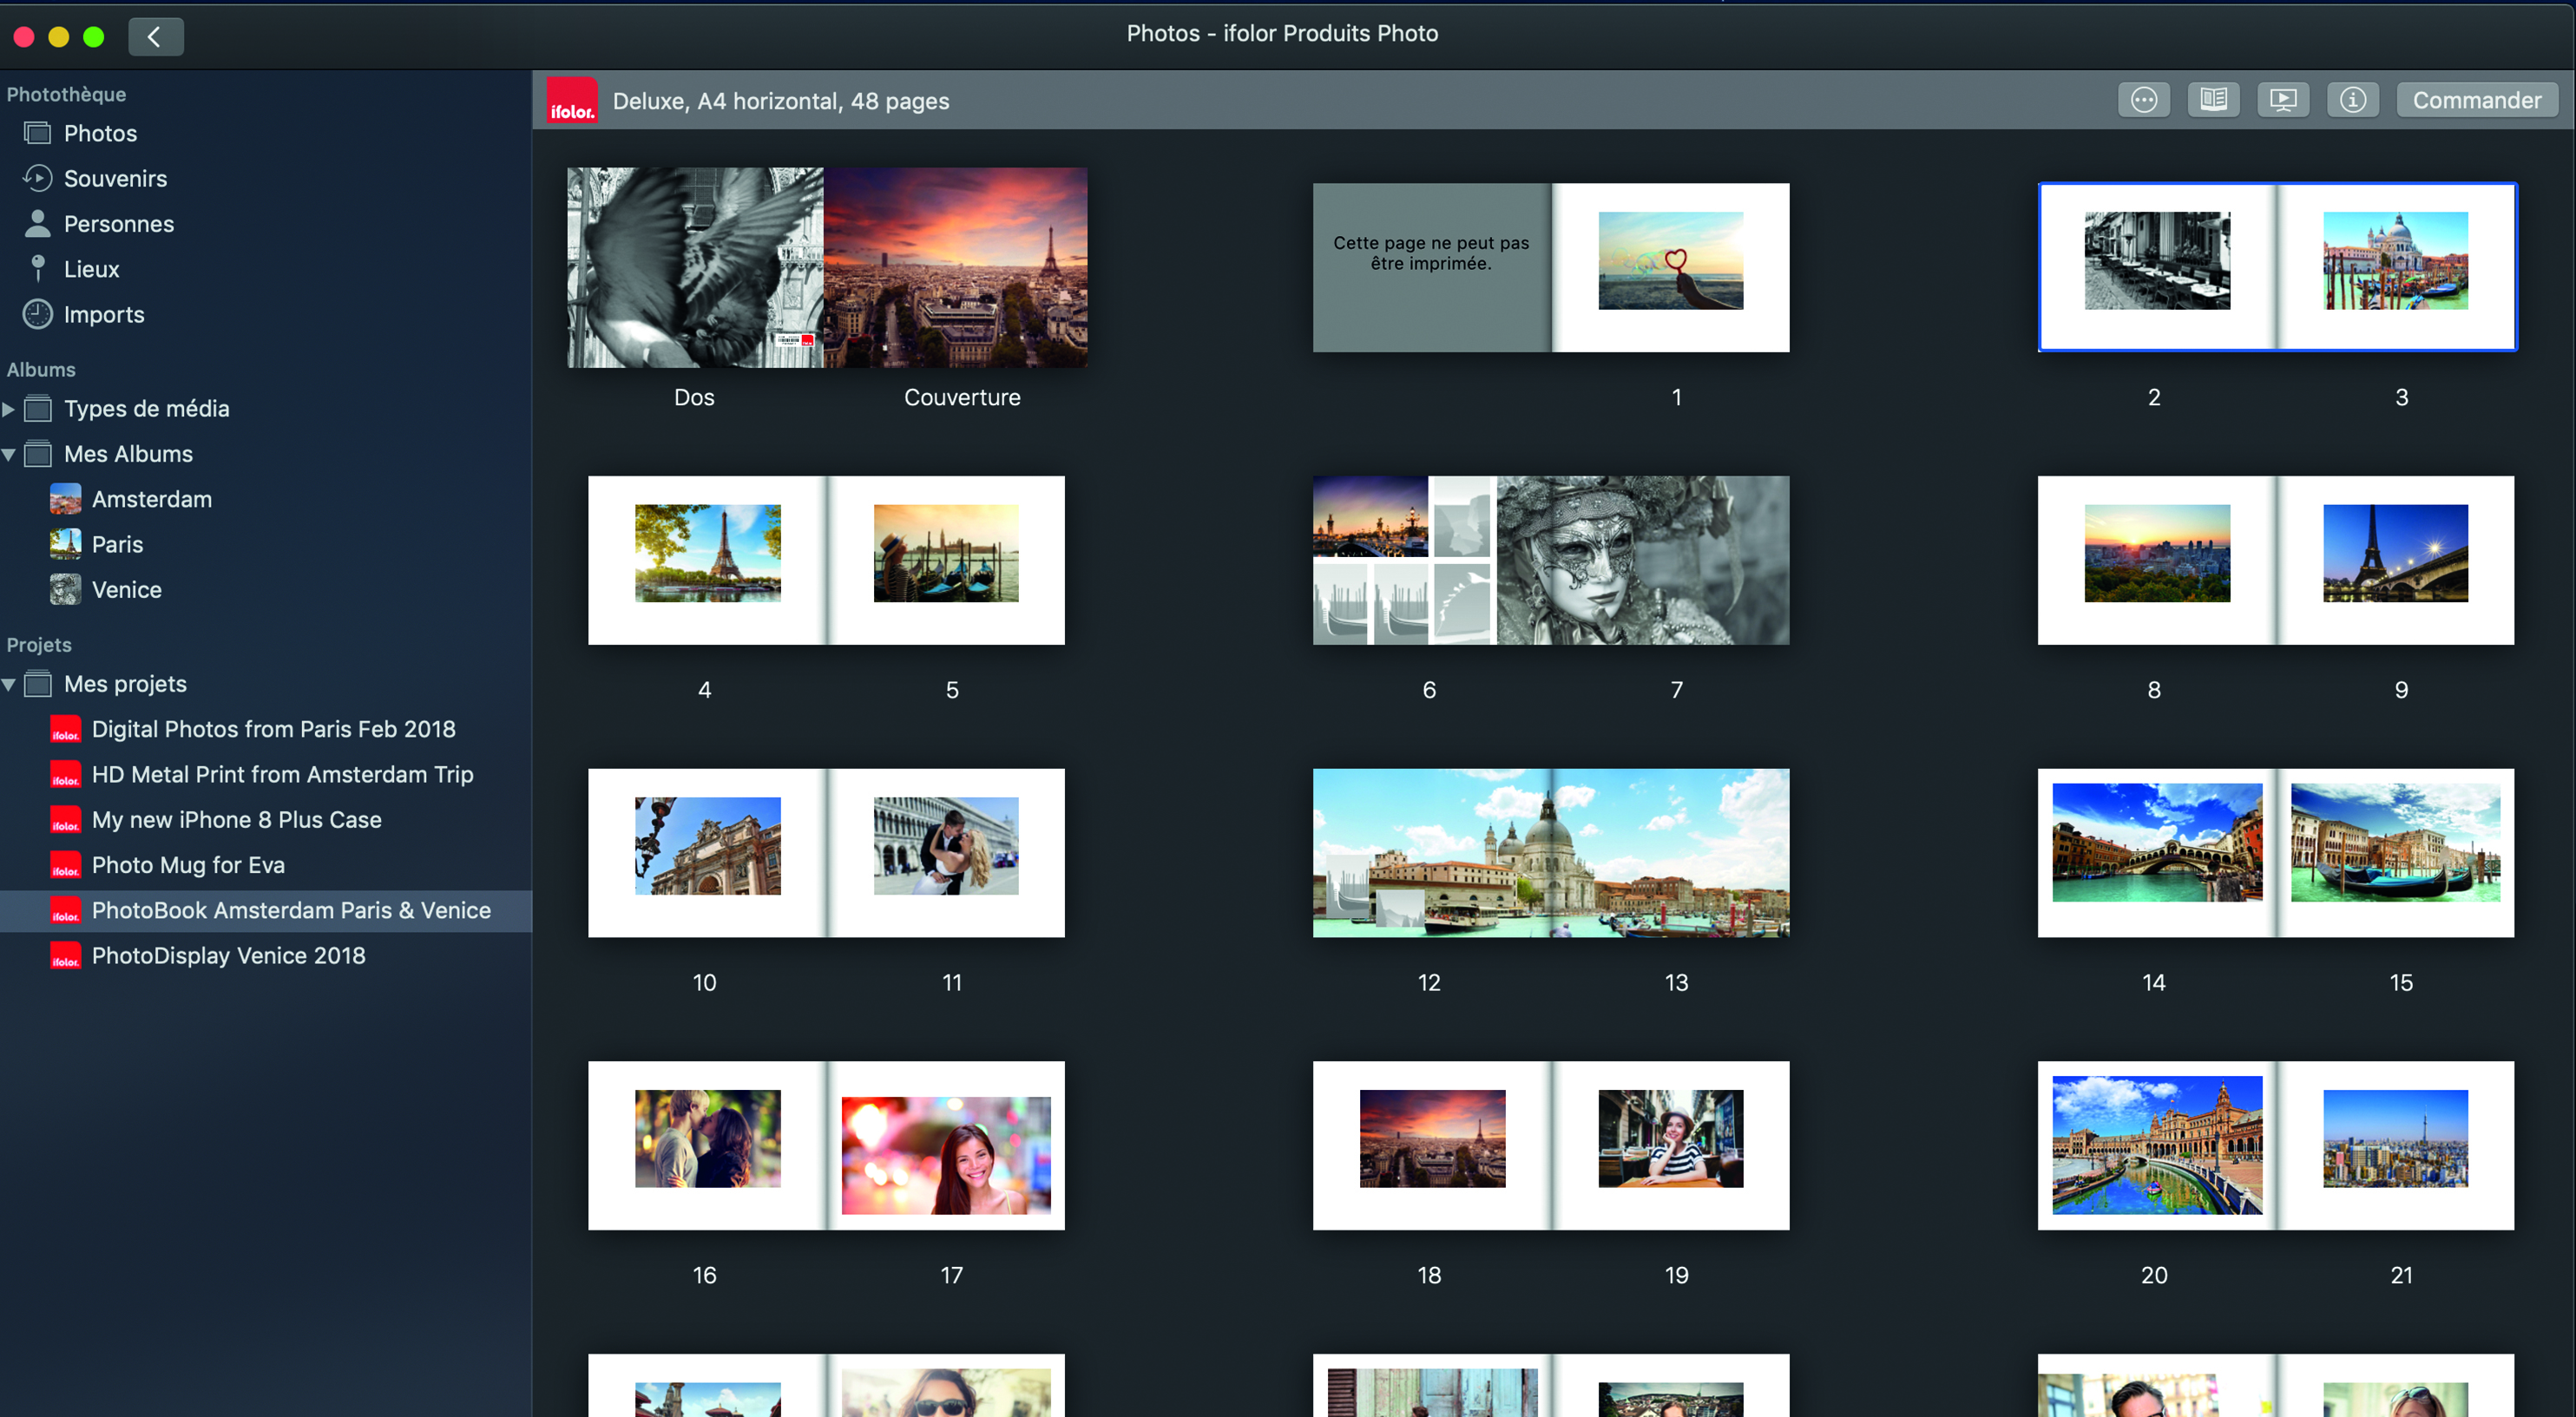
Task: Select page 19 woman in café photo
Action: (x=1670, y=1139)
